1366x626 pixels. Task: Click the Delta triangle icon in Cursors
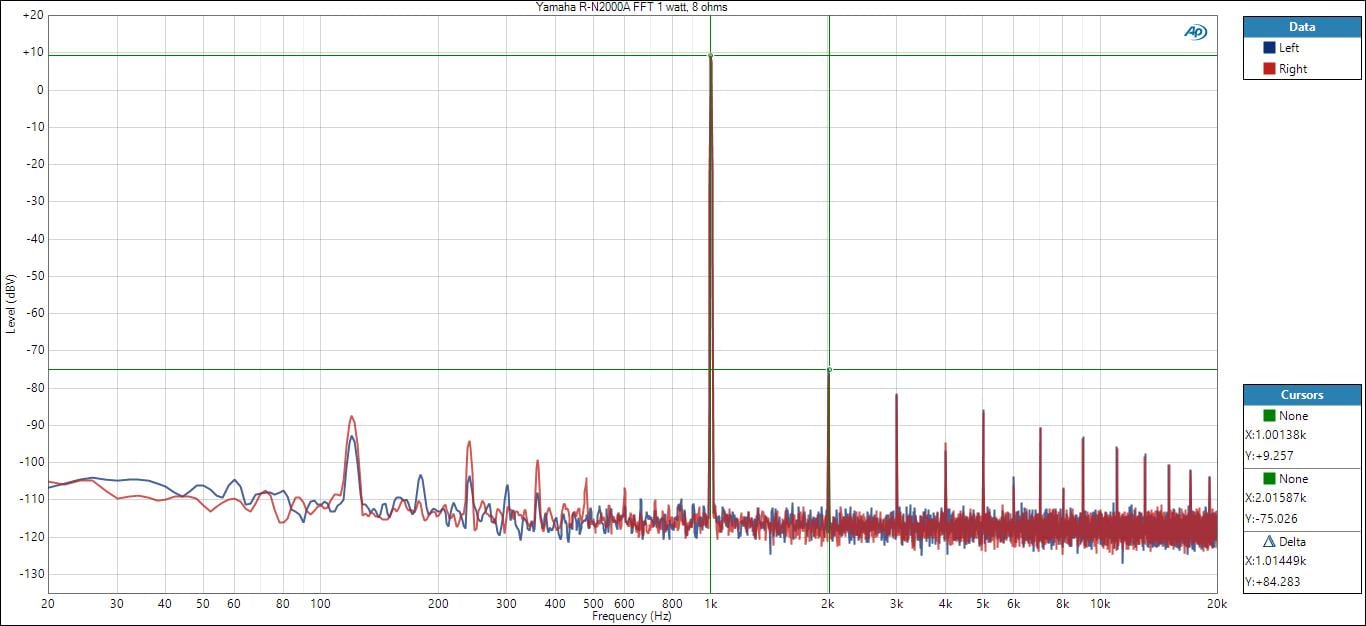(1269, 541)
